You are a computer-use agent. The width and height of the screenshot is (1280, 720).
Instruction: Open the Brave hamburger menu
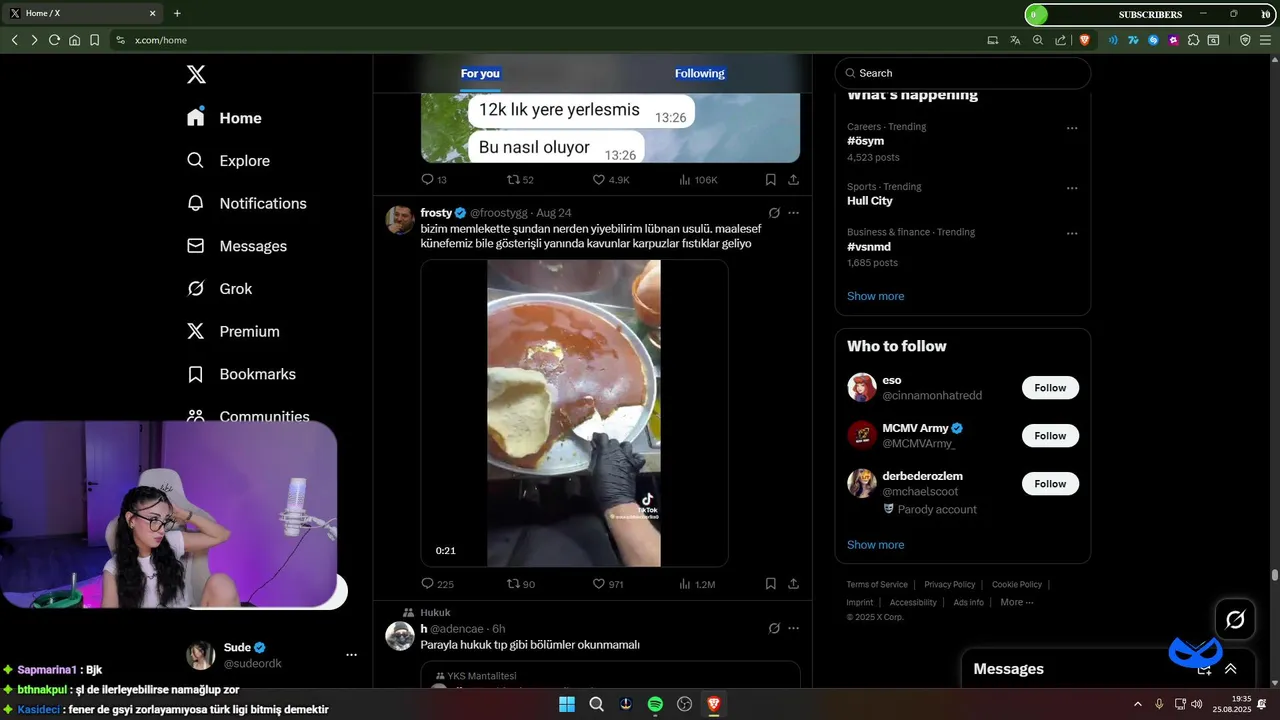pos(1266,40)
